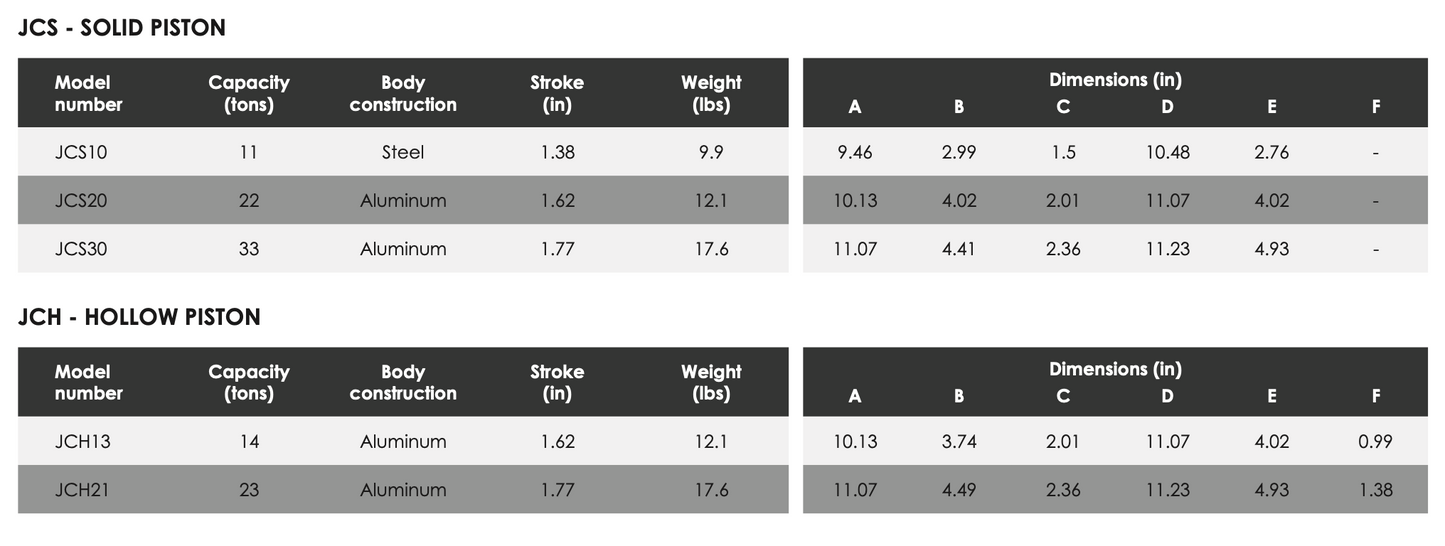The image size is (1445, 546).
Task: Click the 9.46 dimension A value
Action: 854,152
